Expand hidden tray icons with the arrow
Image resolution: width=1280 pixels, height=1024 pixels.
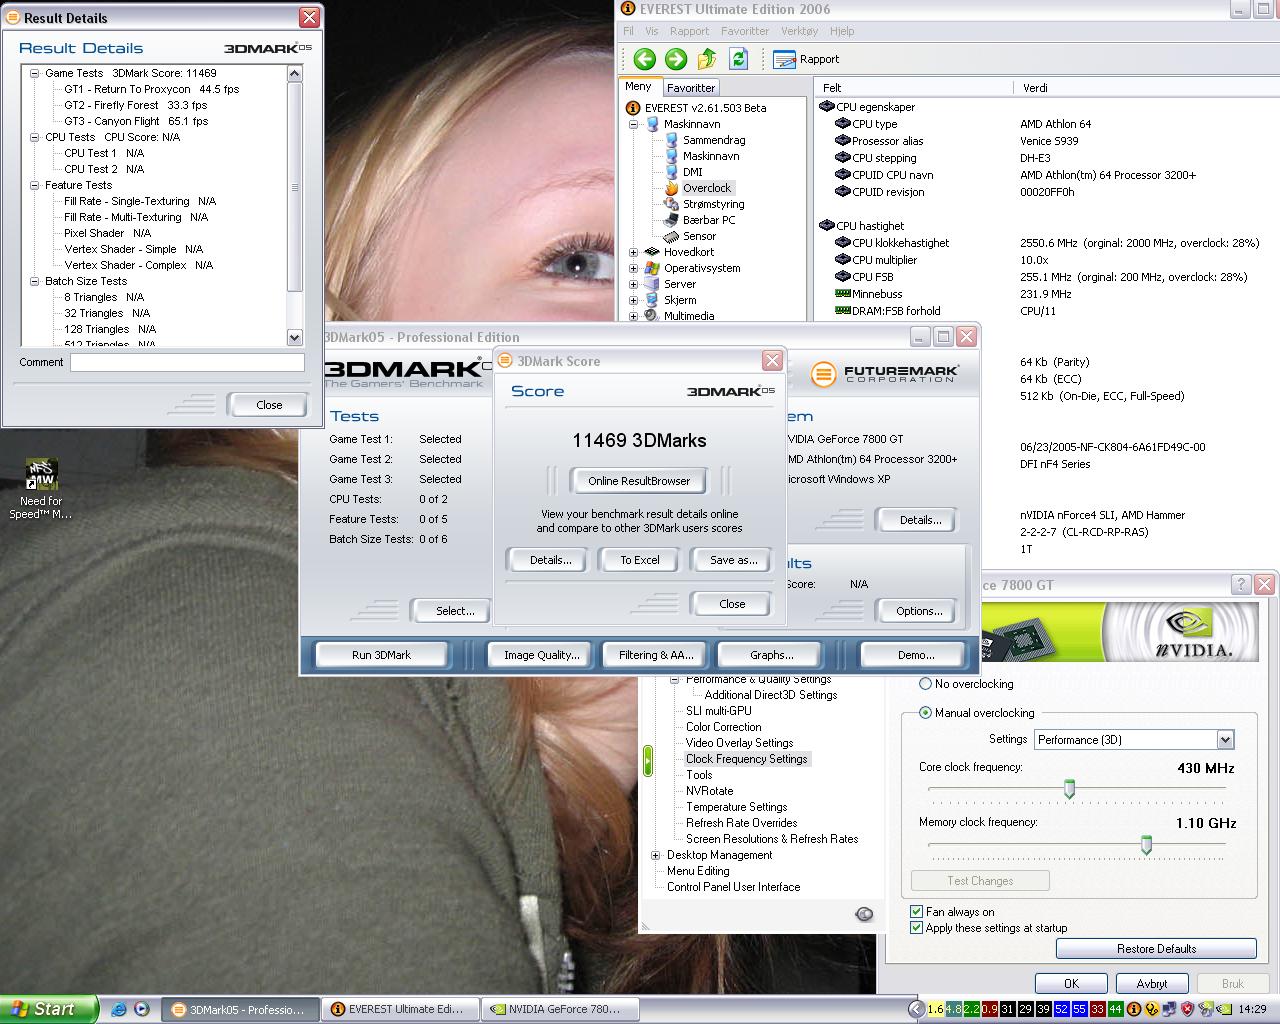[x=916, y=1009]
